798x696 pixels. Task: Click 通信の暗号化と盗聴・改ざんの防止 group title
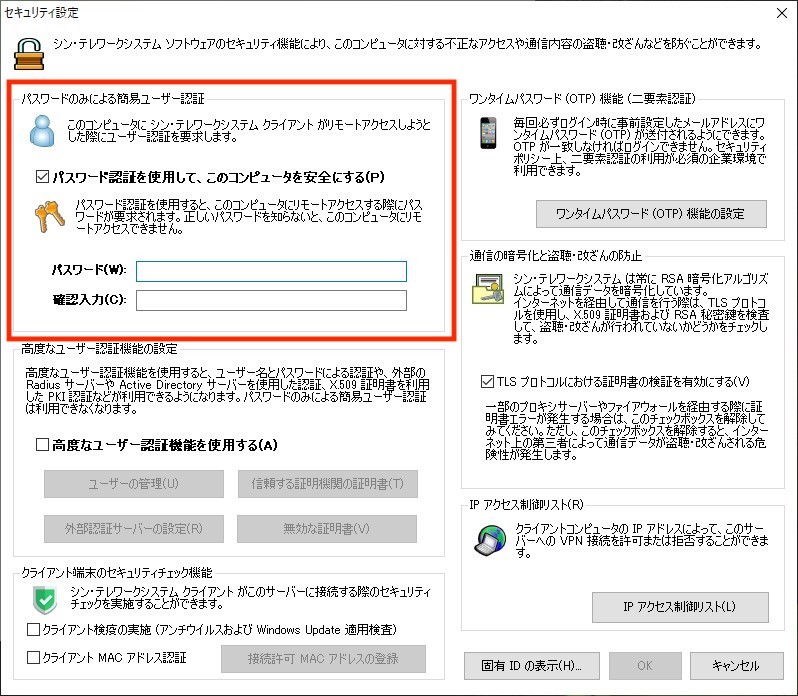(x=555, y=255)
